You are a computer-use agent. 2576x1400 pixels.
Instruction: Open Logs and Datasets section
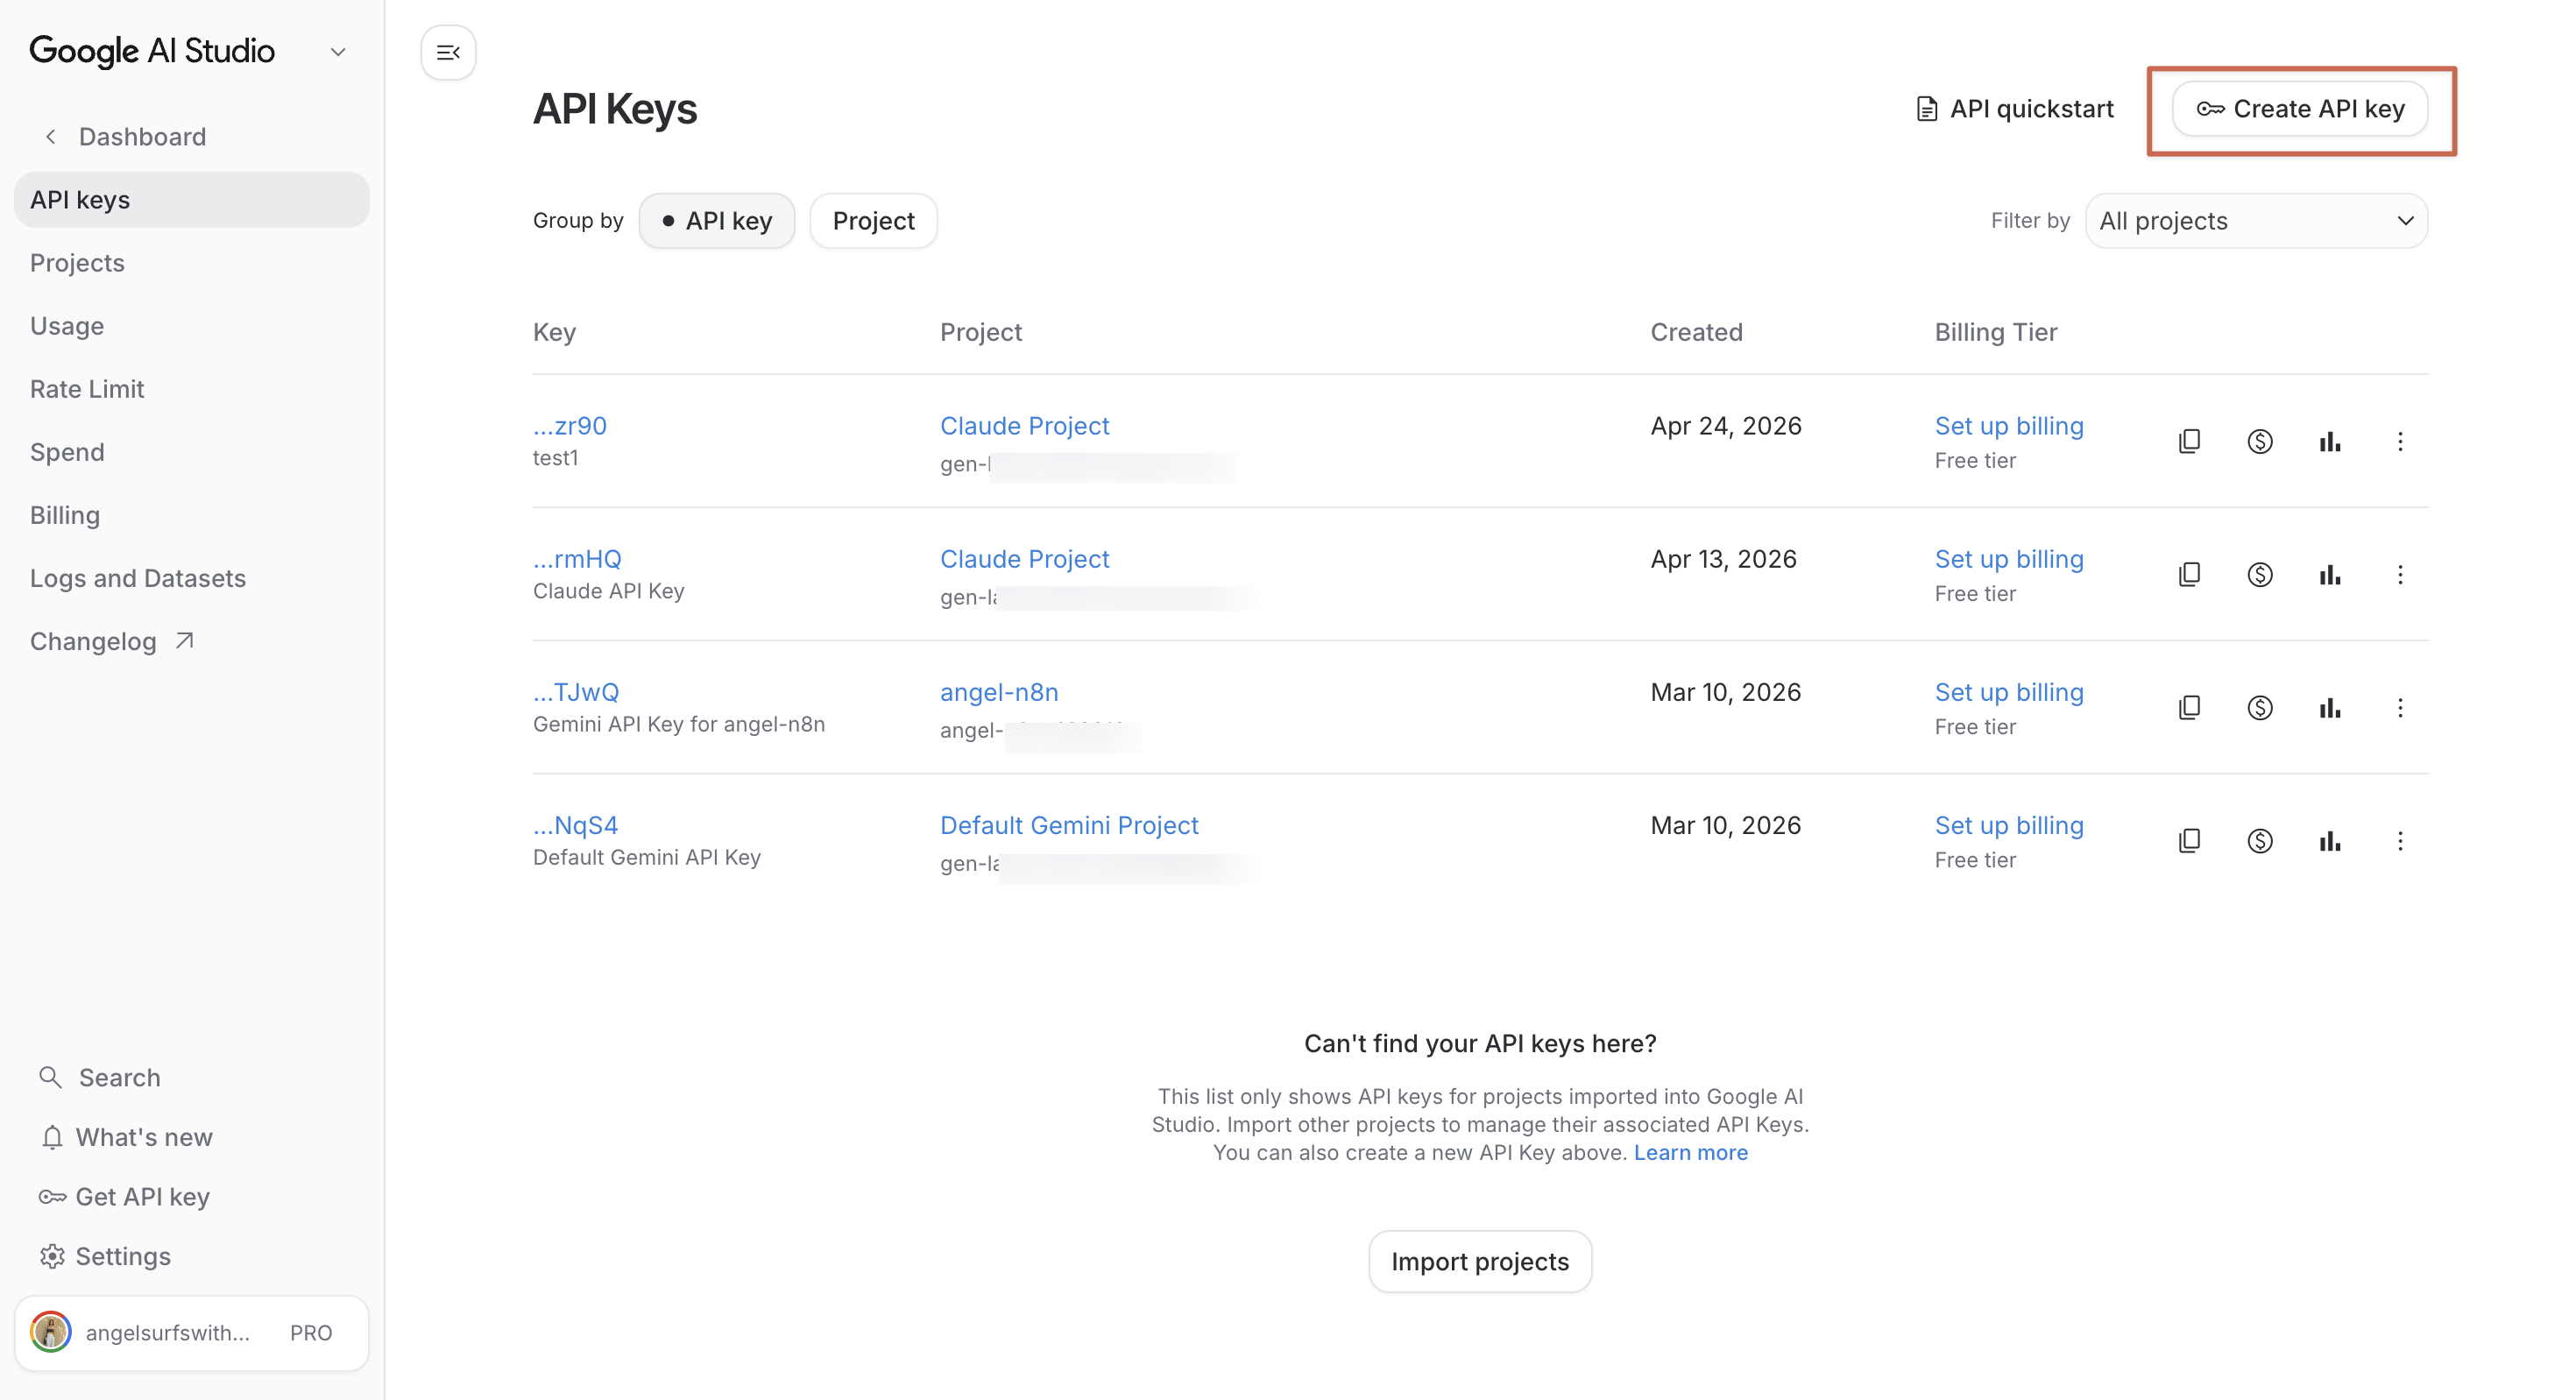click(x=138, y=578)
